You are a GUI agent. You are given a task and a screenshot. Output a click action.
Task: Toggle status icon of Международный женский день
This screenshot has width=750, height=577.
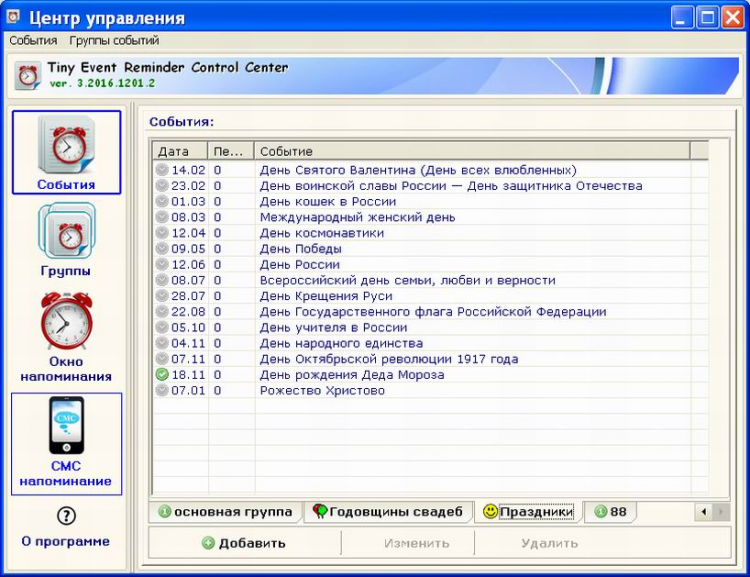click(x=163, y=217)
